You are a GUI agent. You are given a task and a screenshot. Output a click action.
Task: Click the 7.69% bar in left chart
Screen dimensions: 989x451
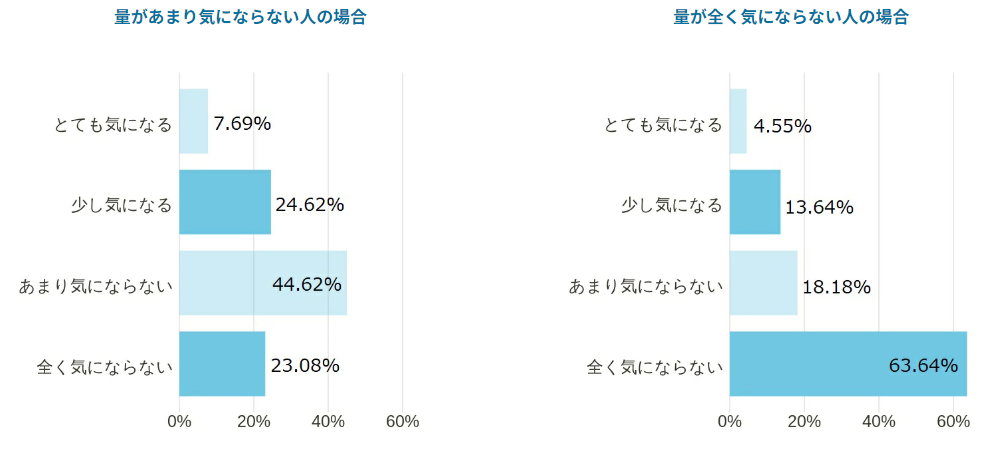pyautogui.click(x=194, y=121)
